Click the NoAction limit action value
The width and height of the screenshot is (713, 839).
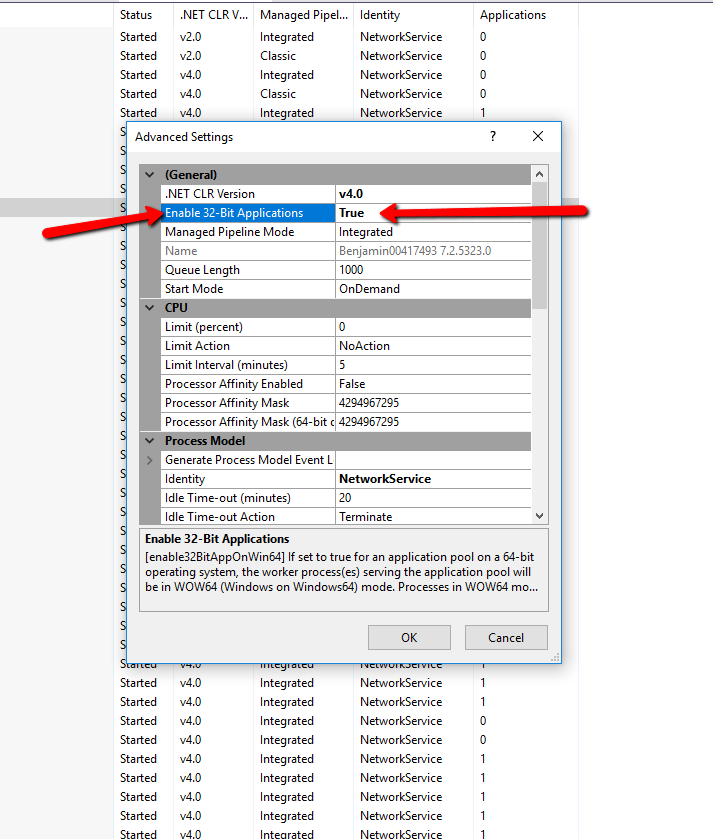(x=433, y=346)
